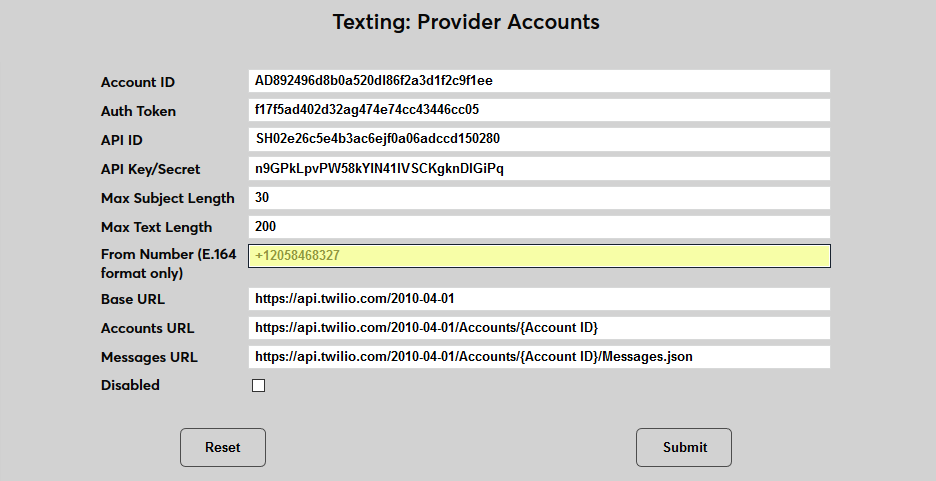
Task: Click the Reset button
Action: click(x=223, y=448)
